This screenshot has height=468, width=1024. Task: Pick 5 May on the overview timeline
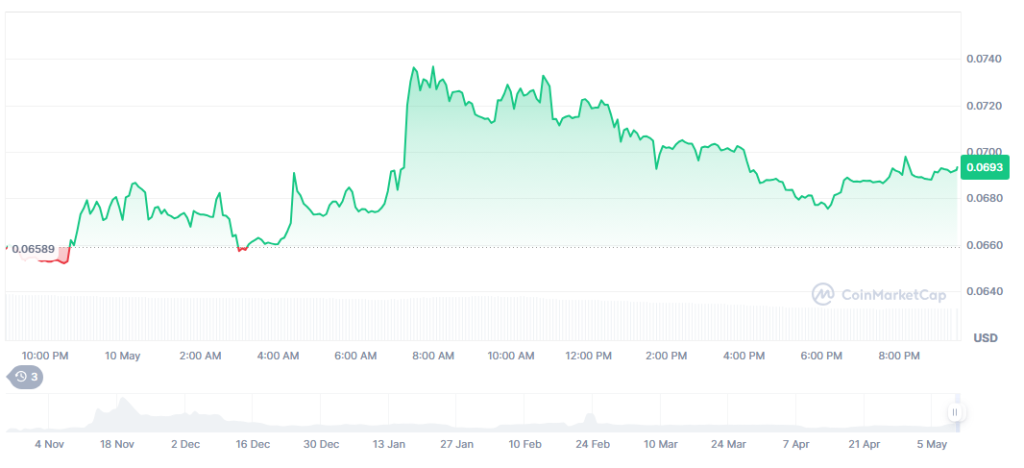point(933,443)
